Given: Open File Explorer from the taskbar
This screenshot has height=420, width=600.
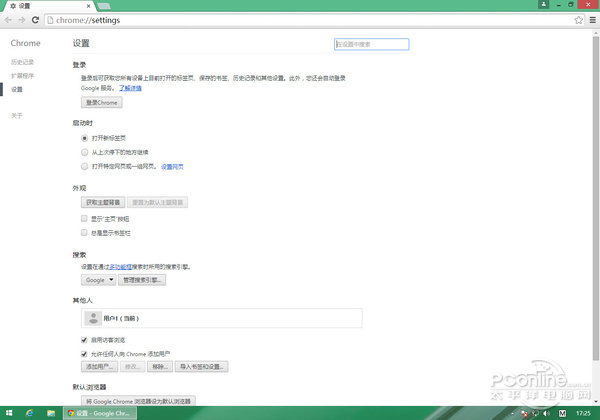Looking at the screenshot, I should coord(51,413).
